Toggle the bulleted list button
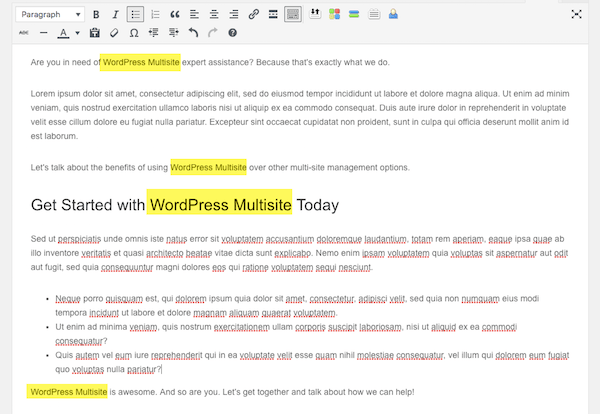This screenshot has height=414, width=600. coord(135,15)
